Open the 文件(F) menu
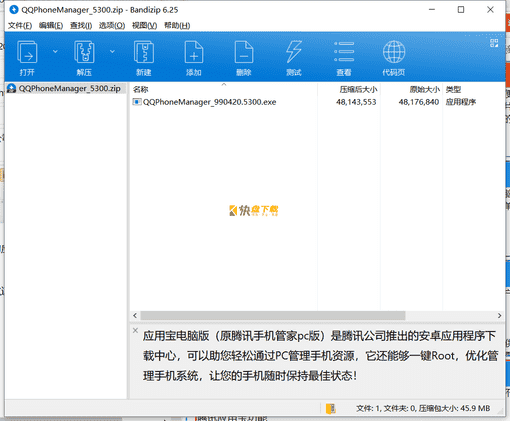The height and width of the screenshot is (421, 510). (20, 26)
